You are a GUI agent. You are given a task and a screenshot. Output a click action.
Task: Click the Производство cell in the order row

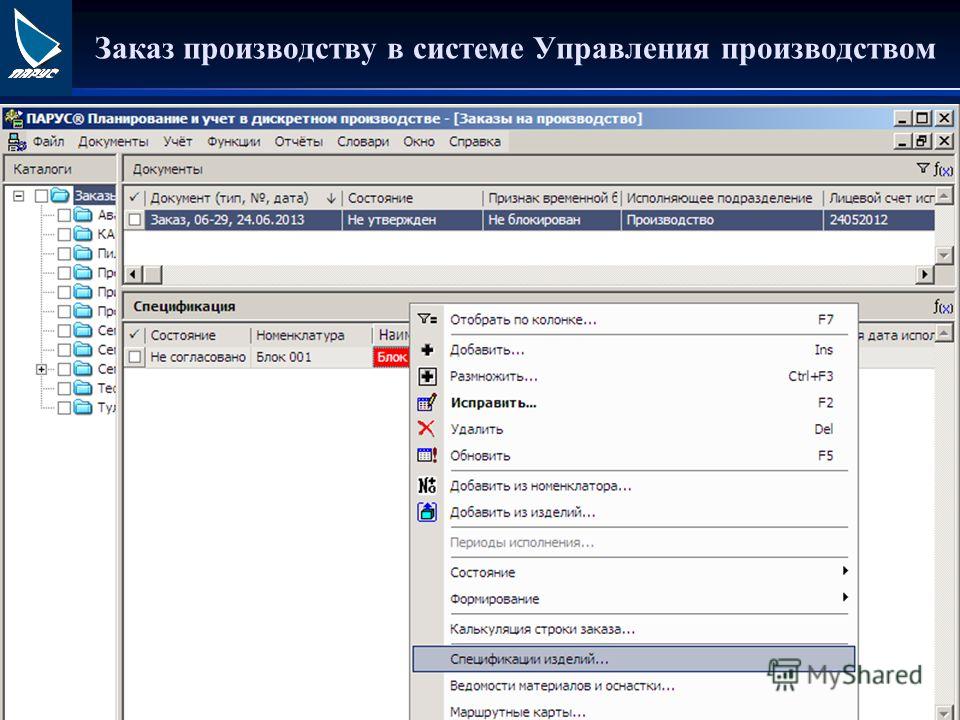722,220
